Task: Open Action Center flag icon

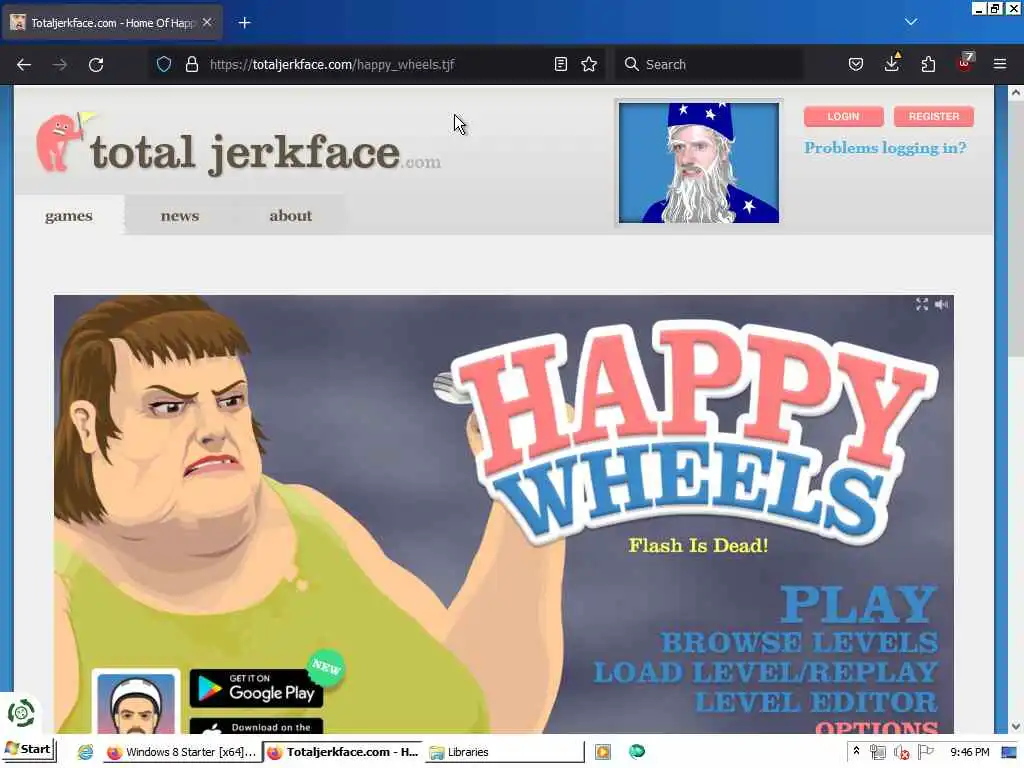Action: tap(925, 752)
